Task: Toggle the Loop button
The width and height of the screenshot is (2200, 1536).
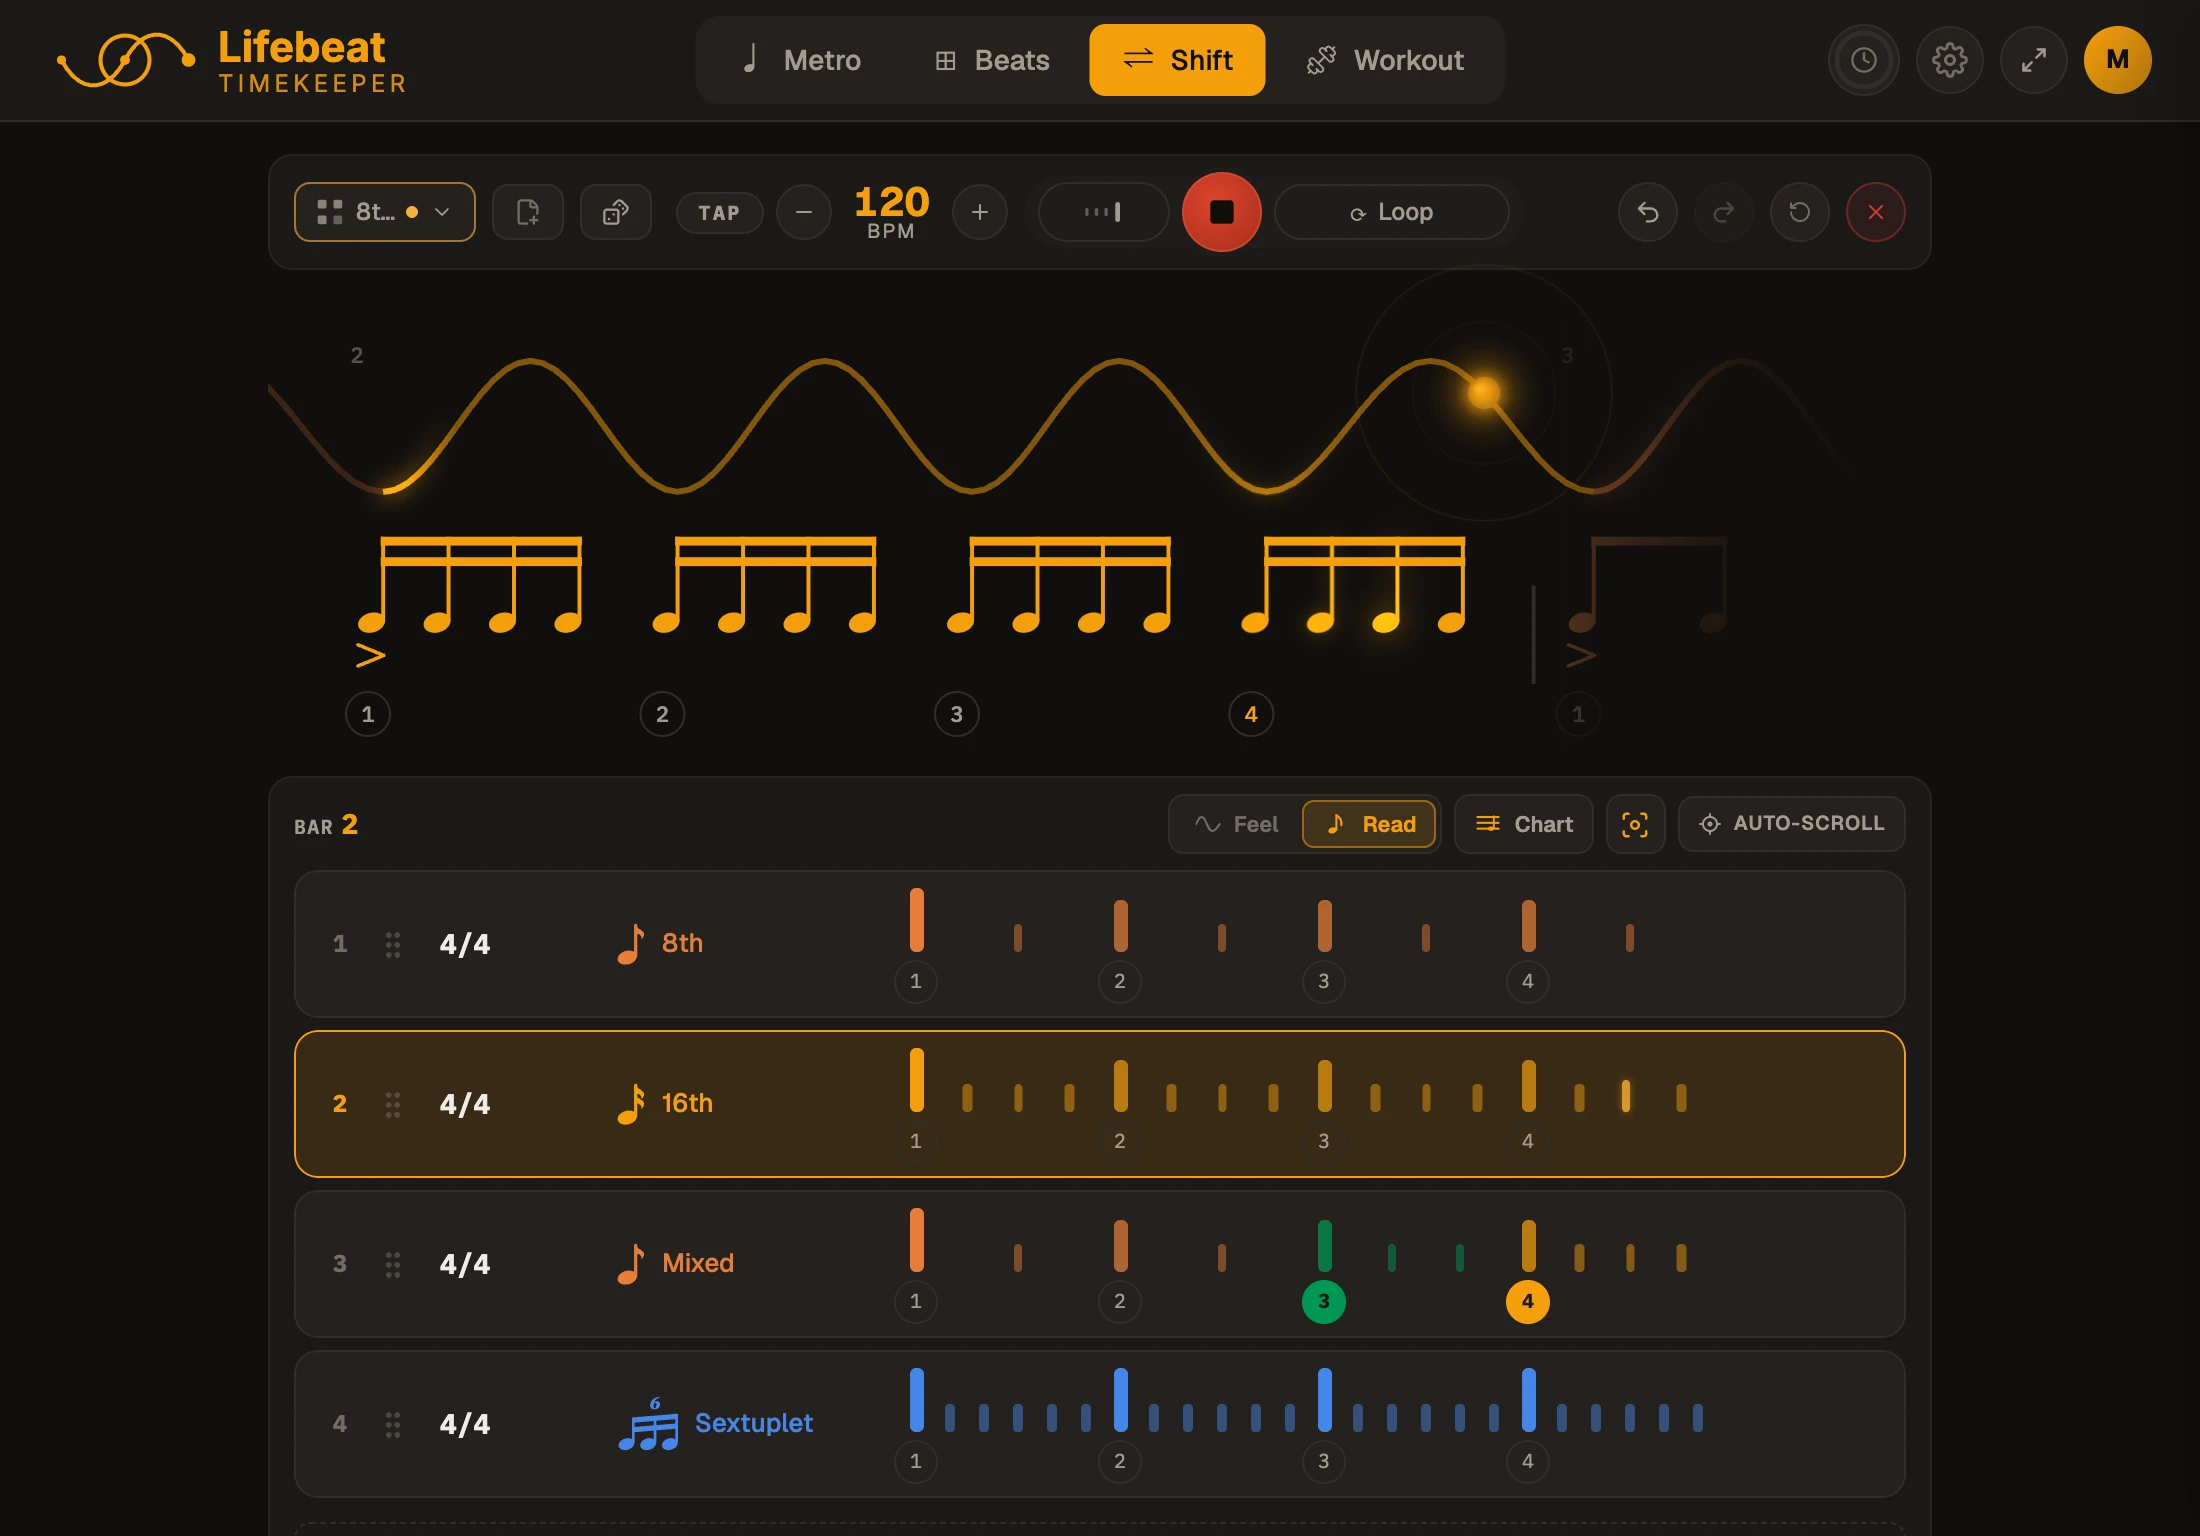Action: [x=1392, y=212]
